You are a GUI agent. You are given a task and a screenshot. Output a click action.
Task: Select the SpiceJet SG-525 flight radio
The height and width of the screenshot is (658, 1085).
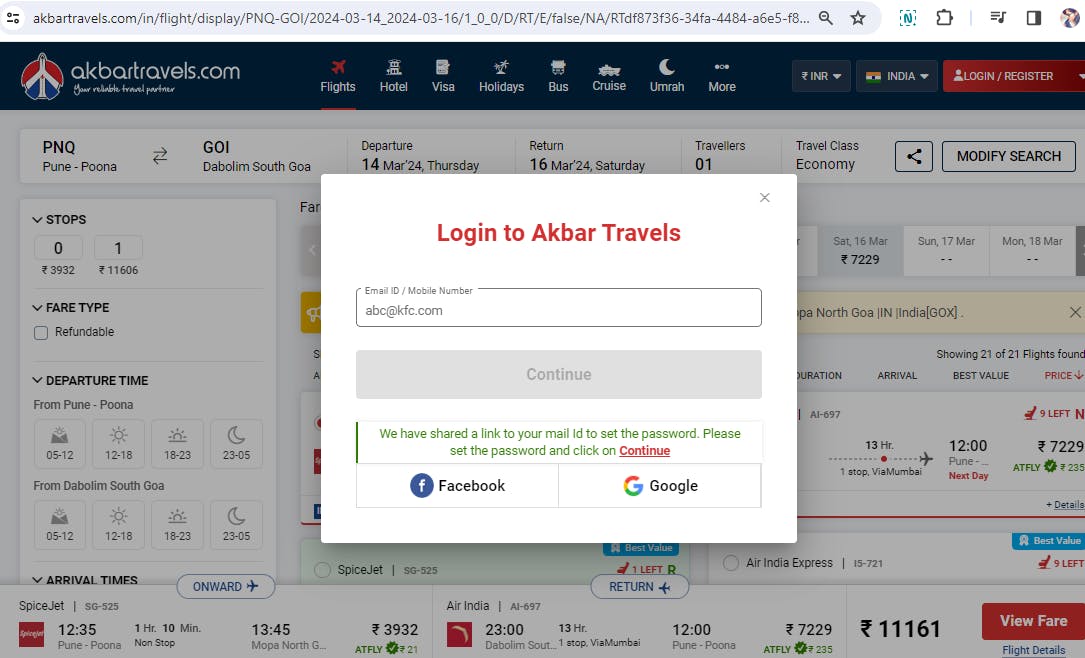click(322, 570)
